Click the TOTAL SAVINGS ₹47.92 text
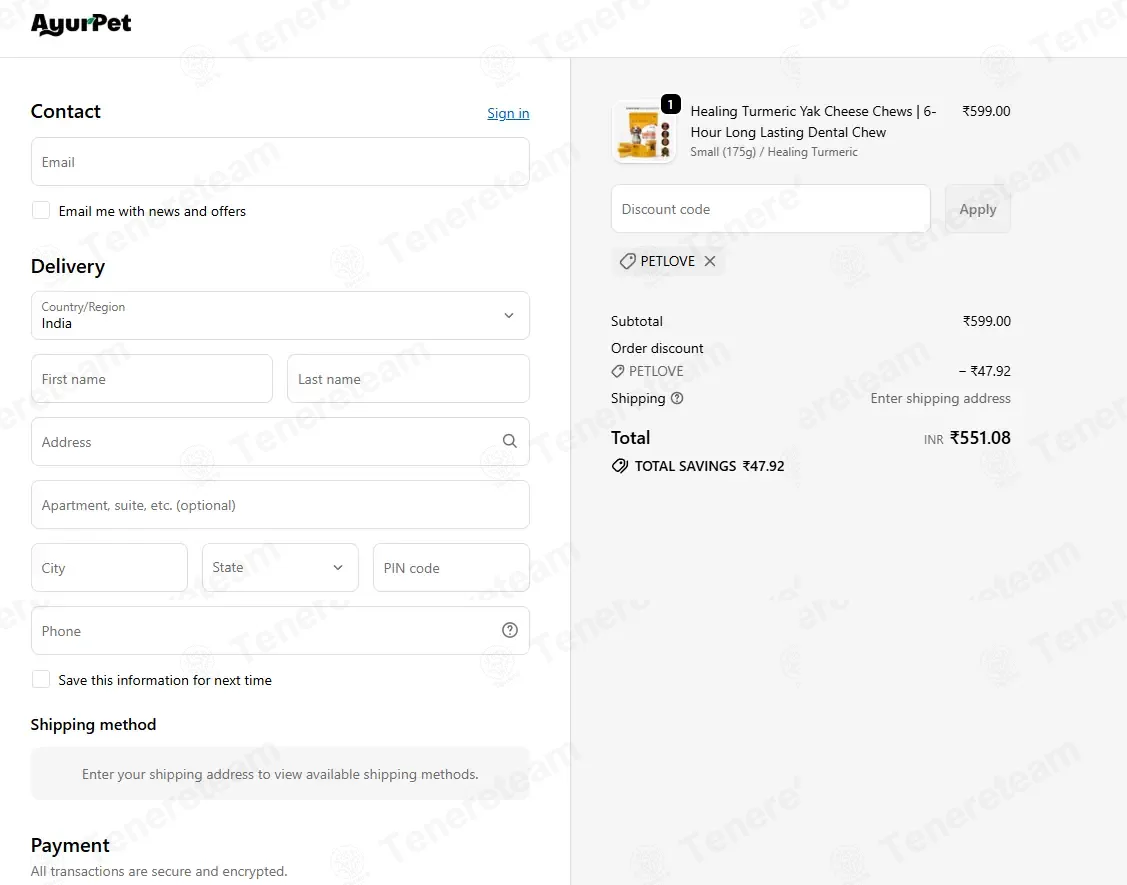This screenshot has width=1127, height=885. (x=709, y=466)
